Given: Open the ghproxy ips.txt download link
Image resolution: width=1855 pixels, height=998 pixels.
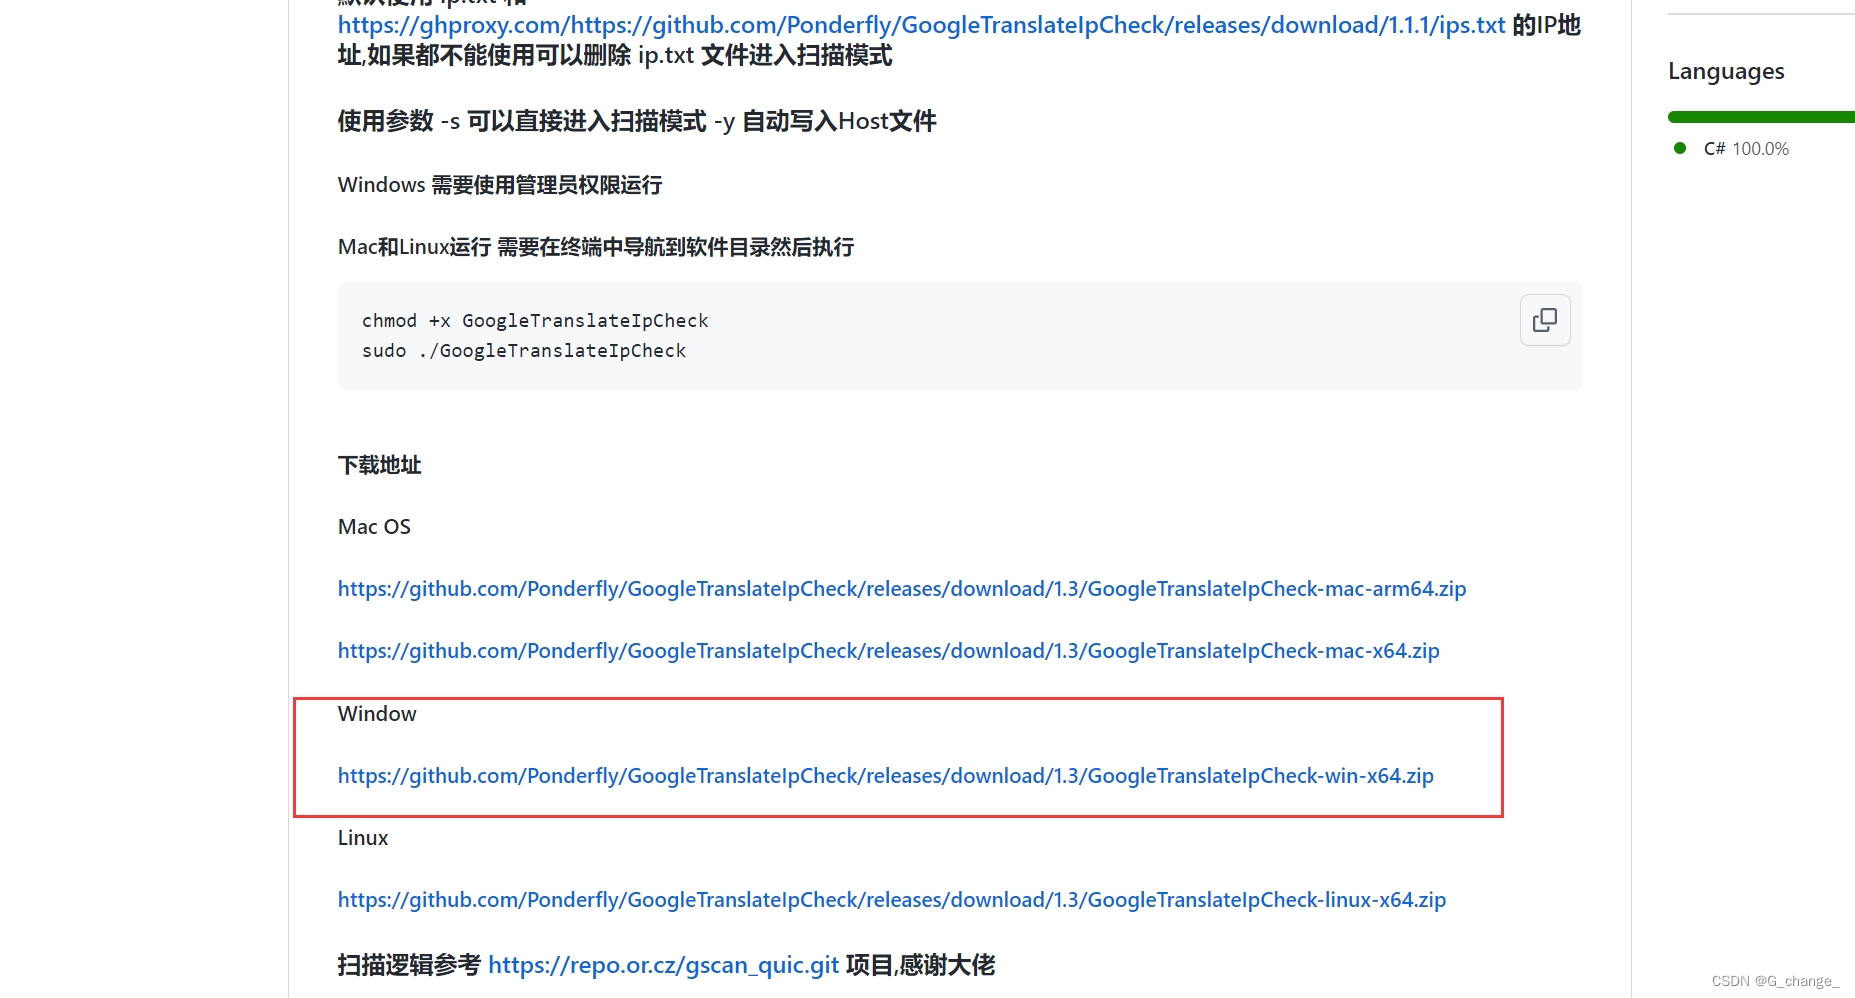Looking at the screenshot, I should 921,25.
